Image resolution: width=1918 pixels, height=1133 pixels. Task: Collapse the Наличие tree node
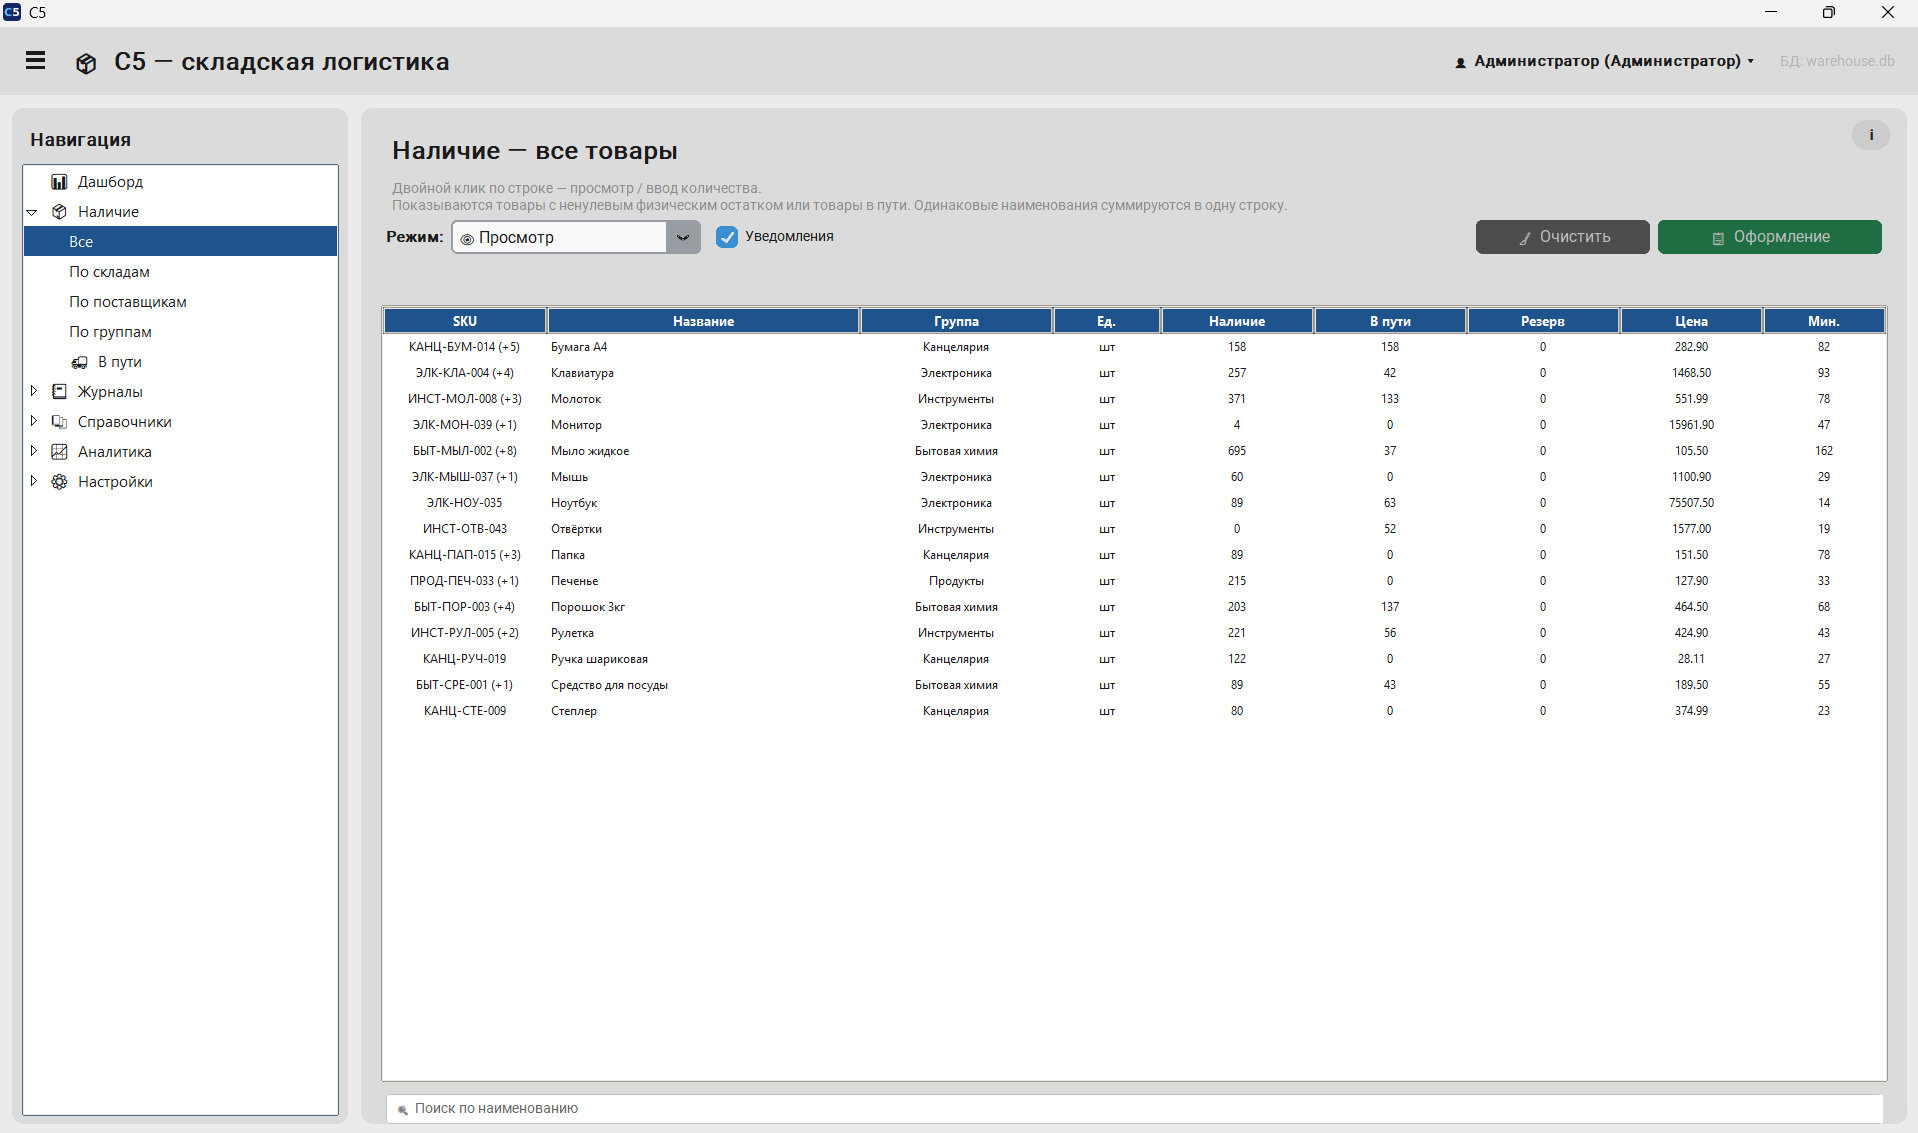(x=32, y=212)
